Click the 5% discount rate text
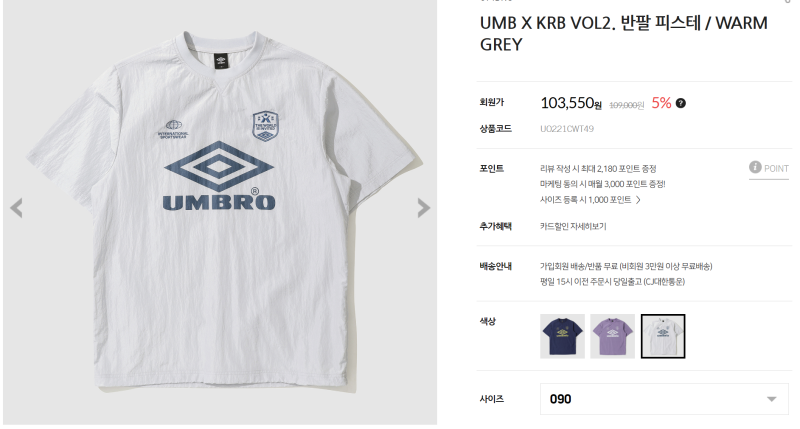Screen dimensions: 800x429 pyautogui.click(x=661, y=103)
